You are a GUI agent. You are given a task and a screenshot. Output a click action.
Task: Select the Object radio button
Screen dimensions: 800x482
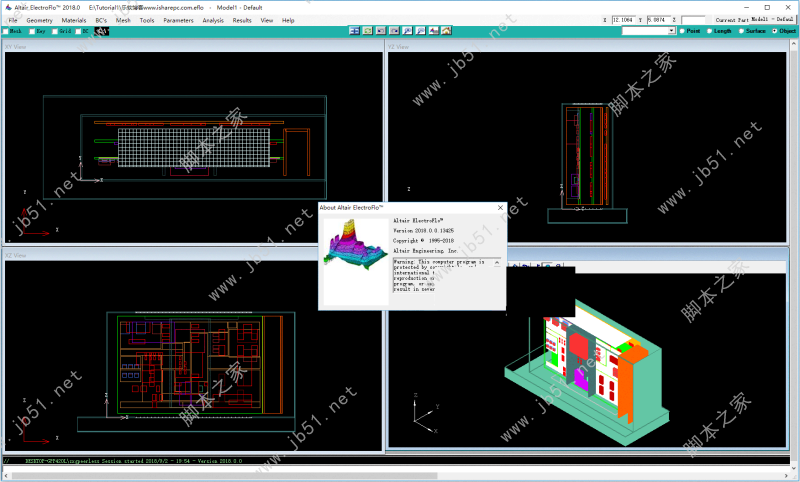pos(774,31)
